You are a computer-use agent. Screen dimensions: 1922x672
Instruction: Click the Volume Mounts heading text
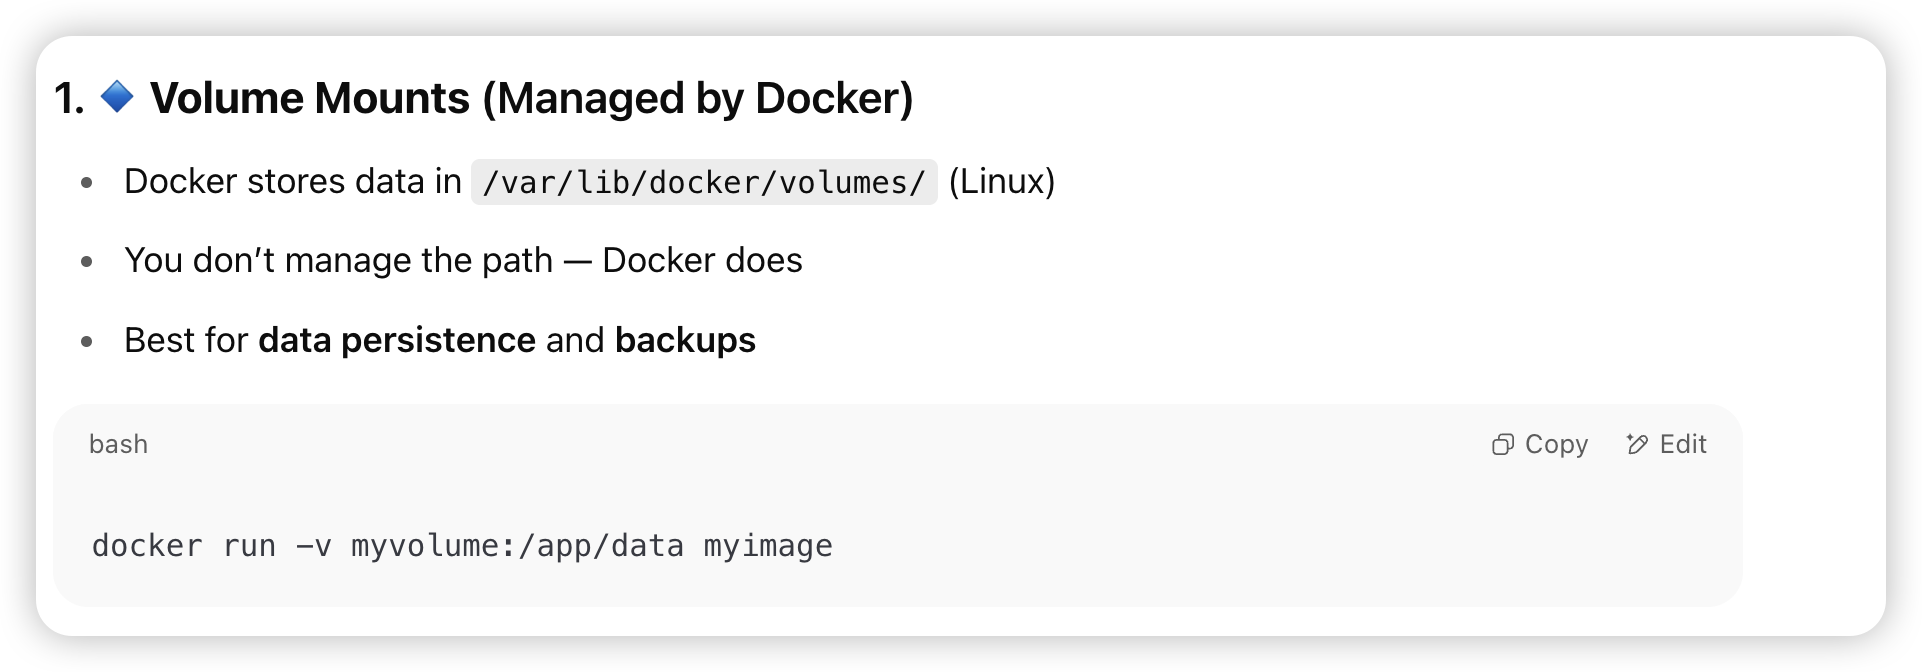[310, 98]
